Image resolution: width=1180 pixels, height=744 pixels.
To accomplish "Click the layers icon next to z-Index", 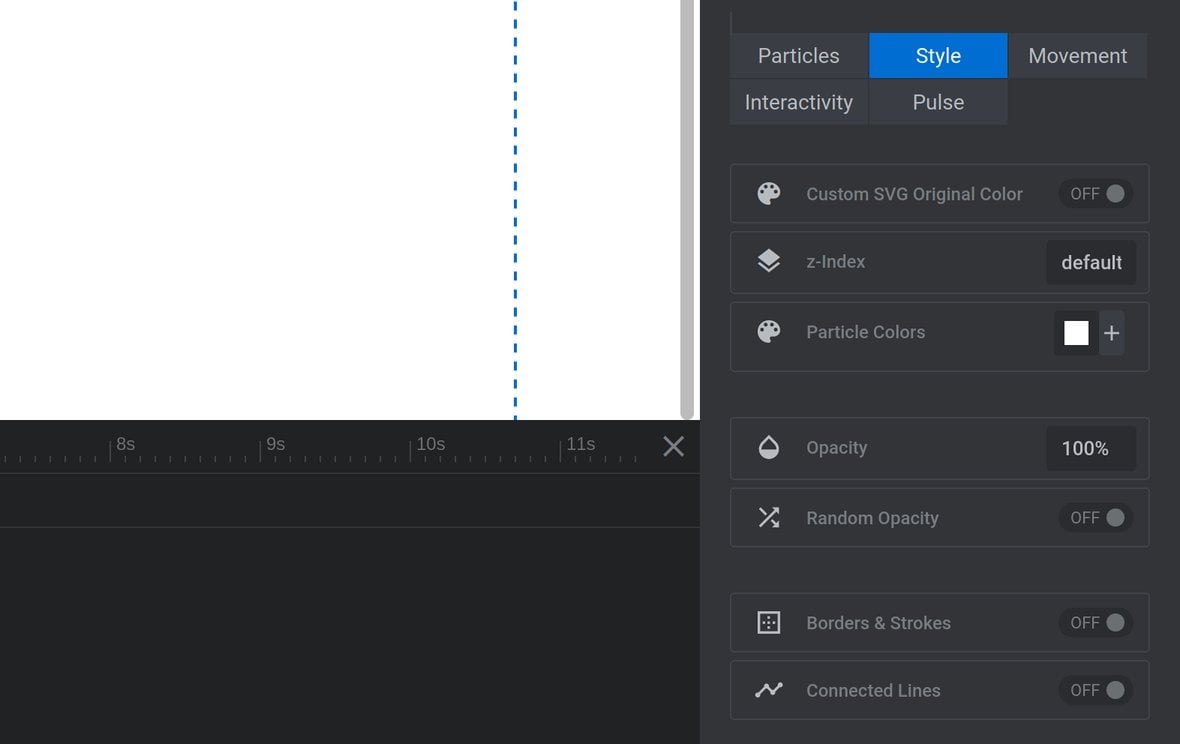I will click(x=768, y=261).
